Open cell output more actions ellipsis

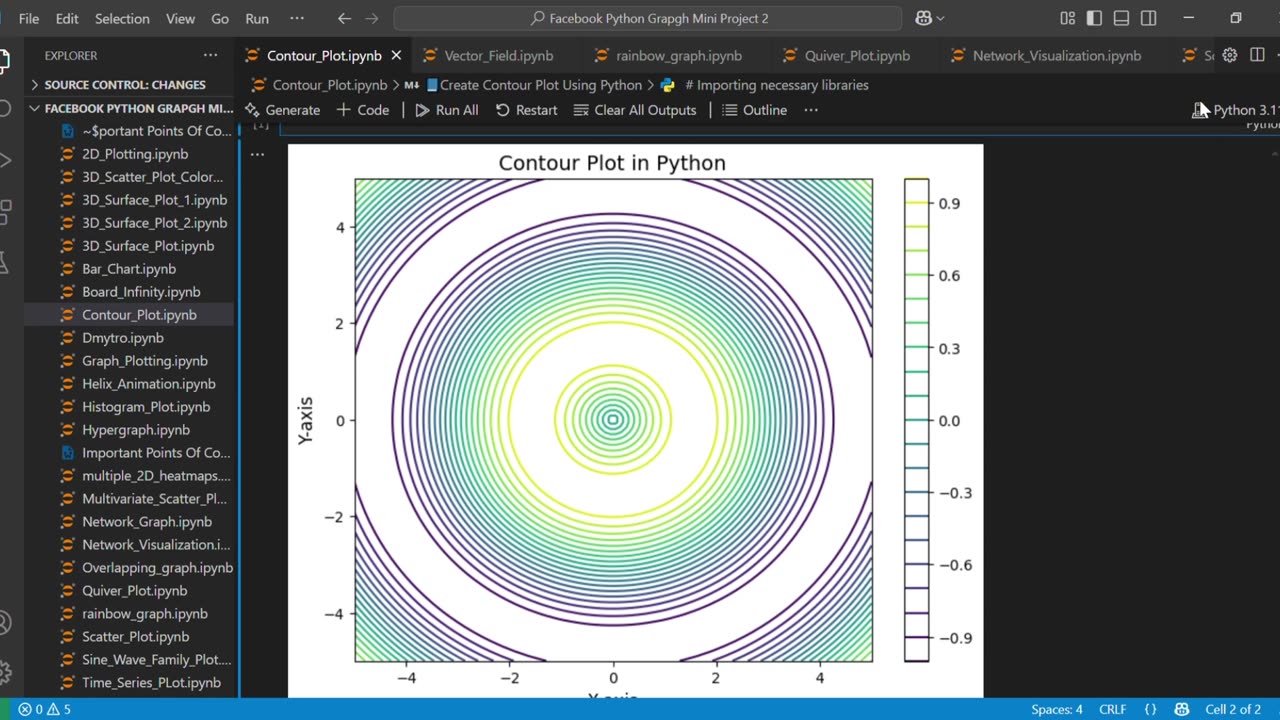[x=257, y=154]
